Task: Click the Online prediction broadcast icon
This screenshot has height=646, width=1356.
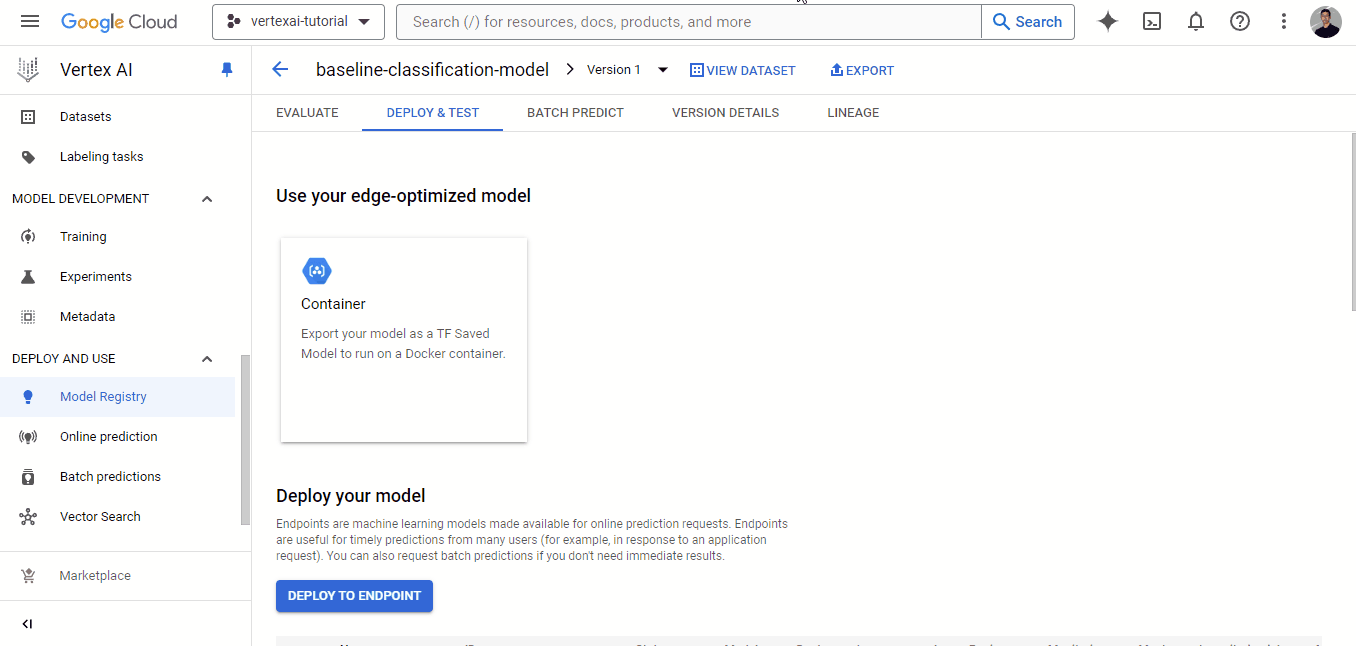Action: pos(28,437)
